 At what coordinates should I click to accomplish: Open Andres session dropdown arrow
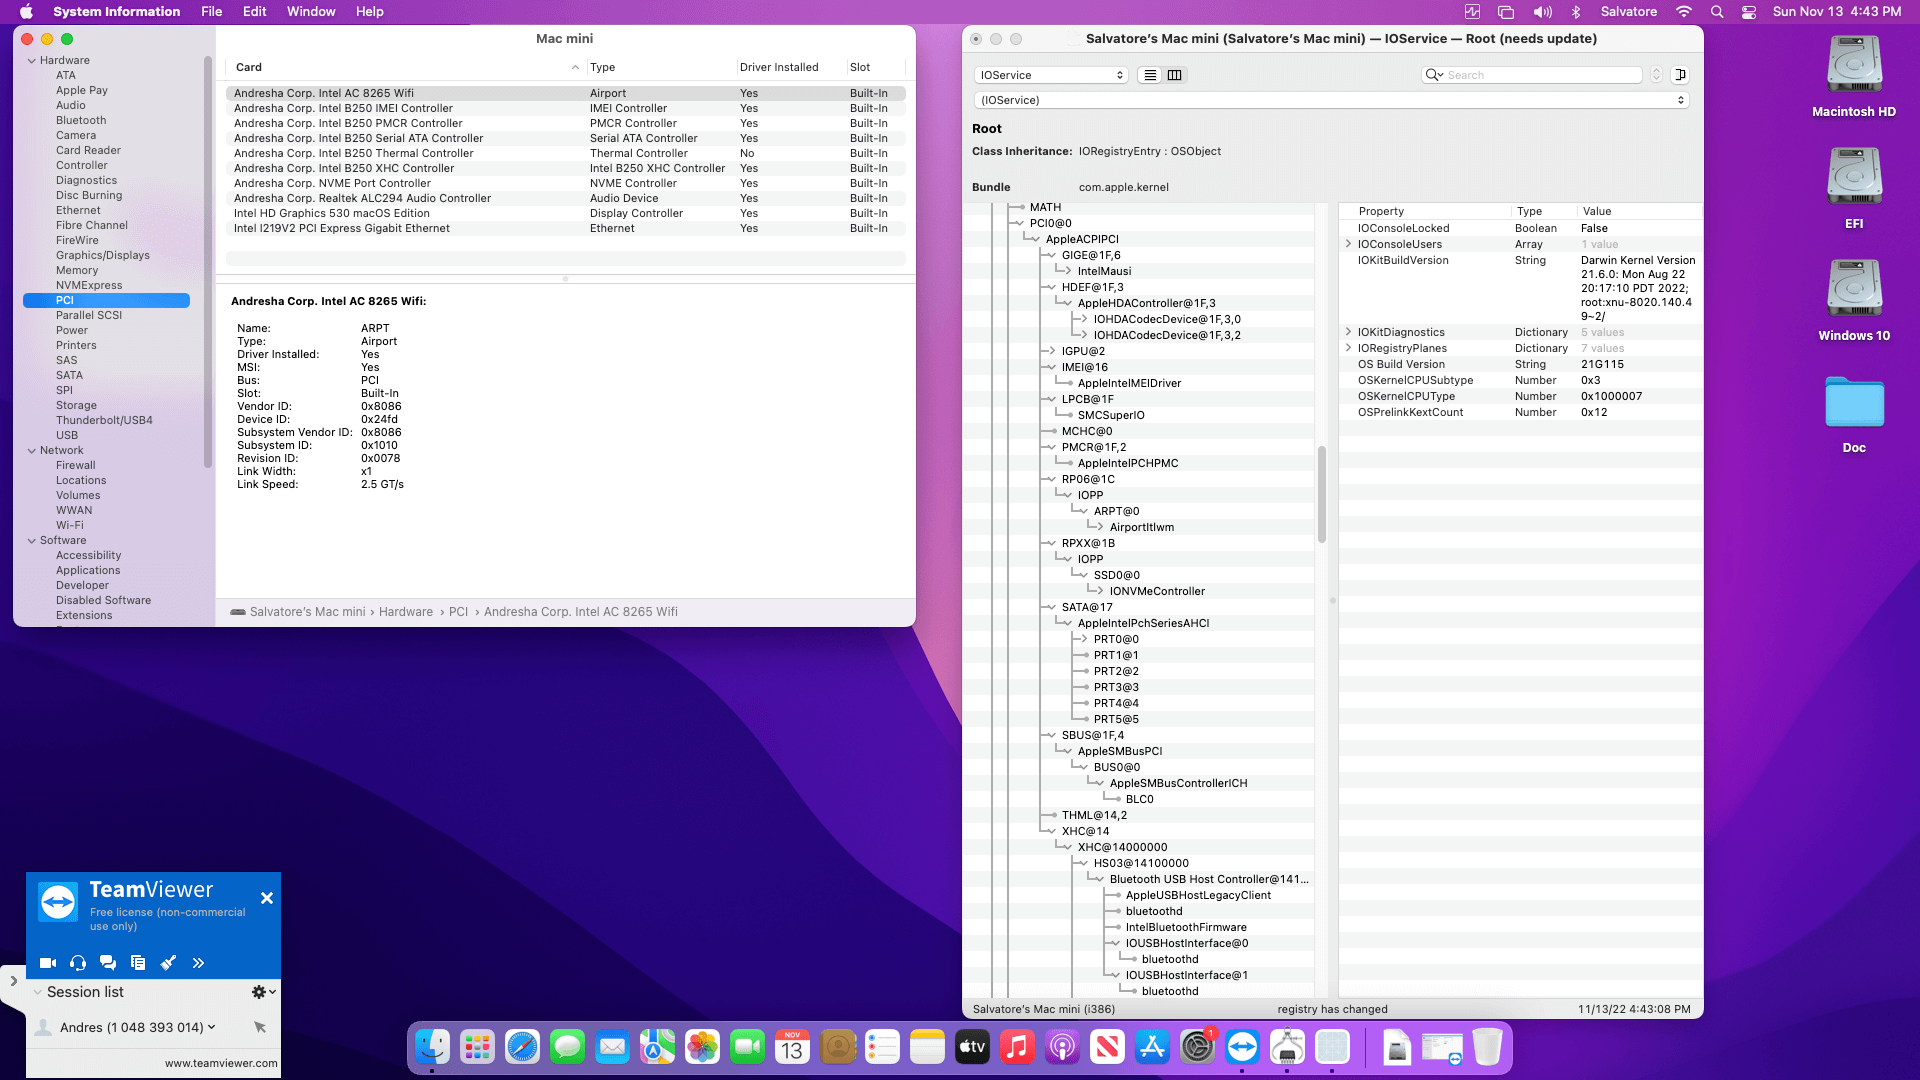tap(212, 1027)
